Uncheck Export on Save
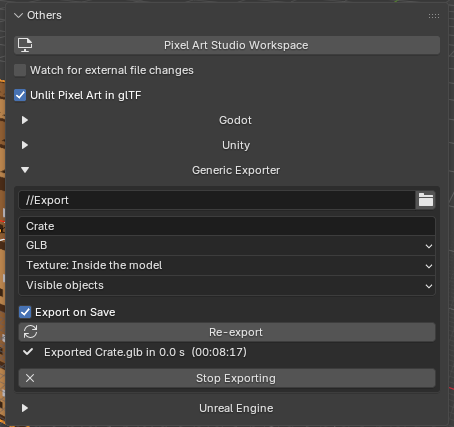The width and height of the screenshot is (454, 427). click(x=25, y=312)
